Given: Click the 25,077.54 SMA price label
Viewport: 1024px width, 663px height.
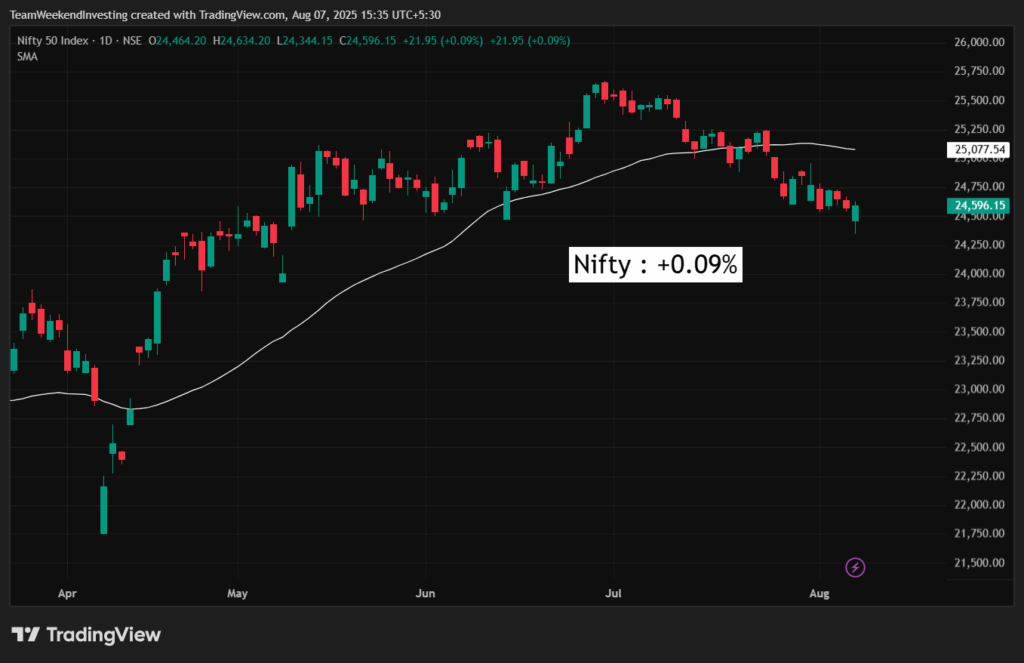Looking at the screenshot, I should coord(978,150).
